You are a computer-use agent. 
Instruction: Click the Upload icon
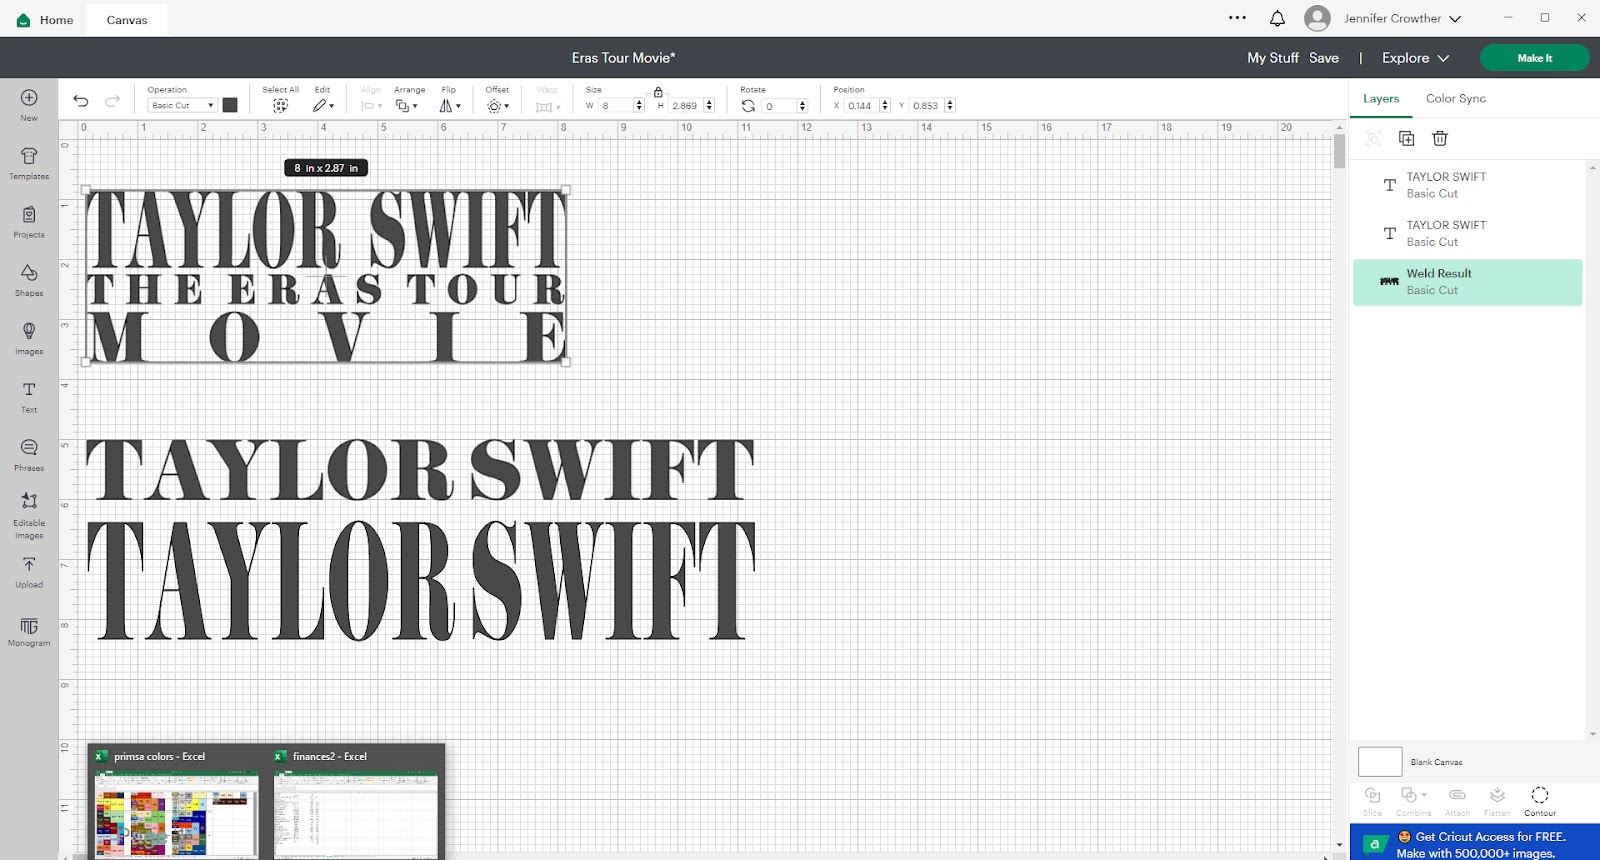pos(29,564)
